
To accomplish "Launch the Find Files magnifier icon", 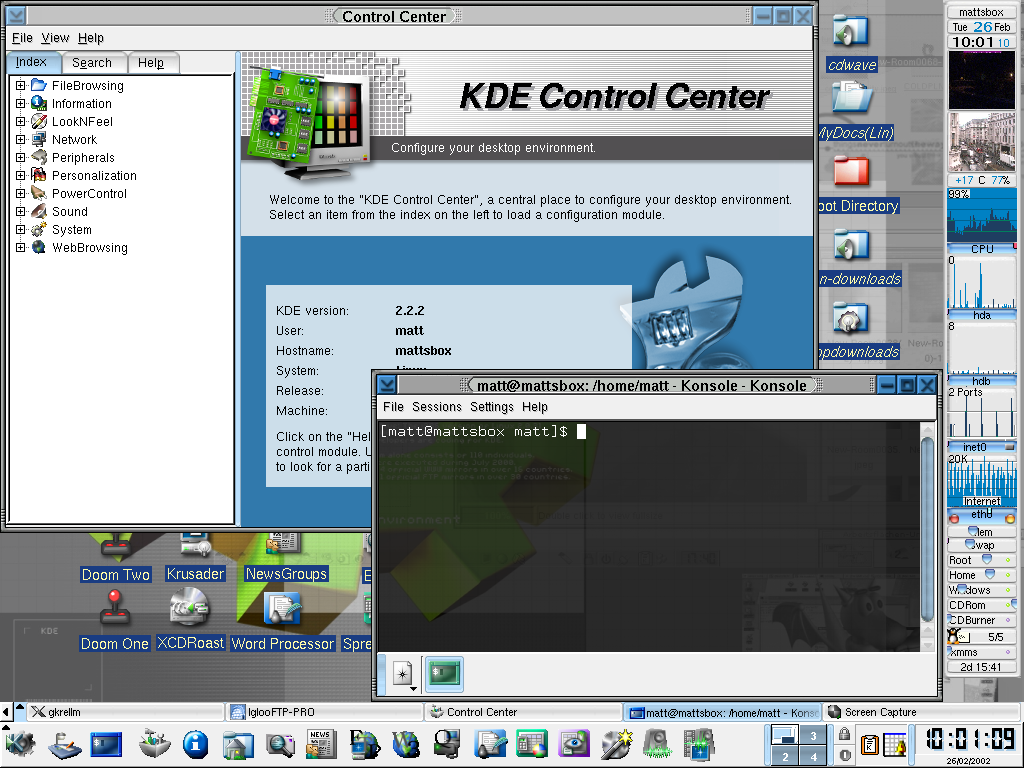I will coord(280,744).
